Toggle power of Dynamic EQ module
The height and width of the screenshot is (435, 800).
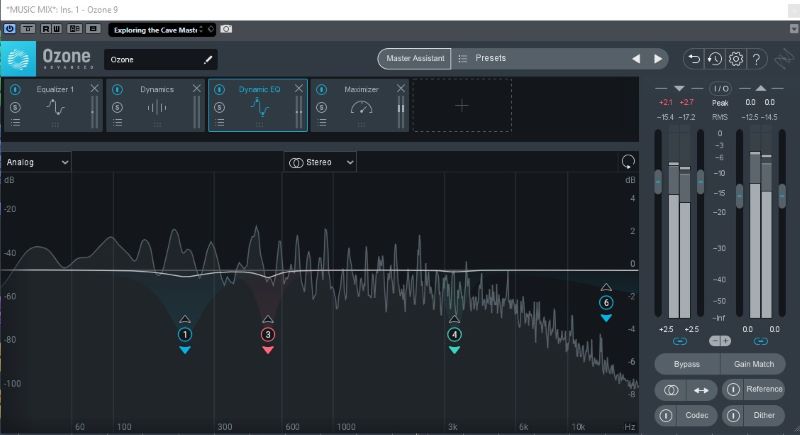219,89
